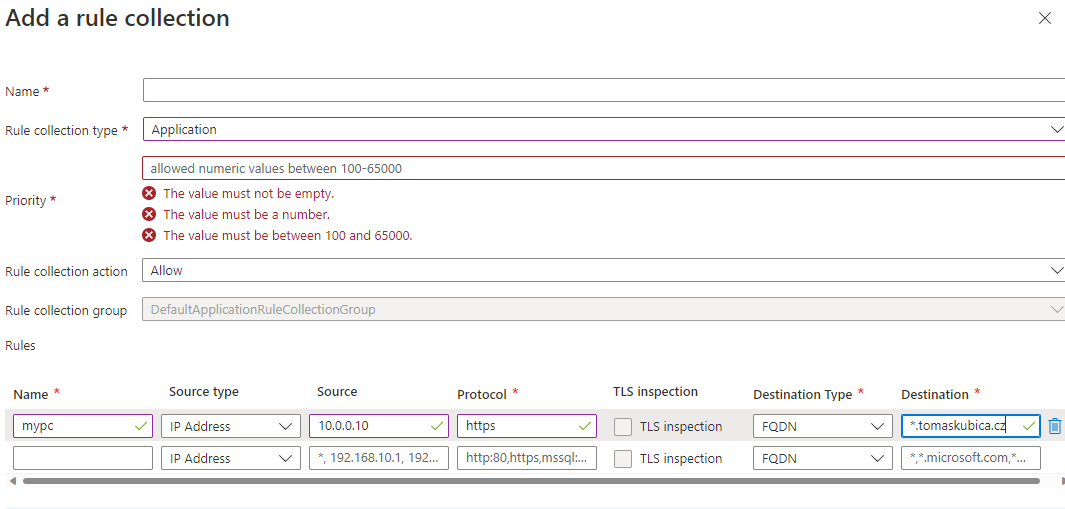1065x509 pixels.
Task: Click the empty rule name field in second row
Action: pyautogui.click(x=82, y=458)
